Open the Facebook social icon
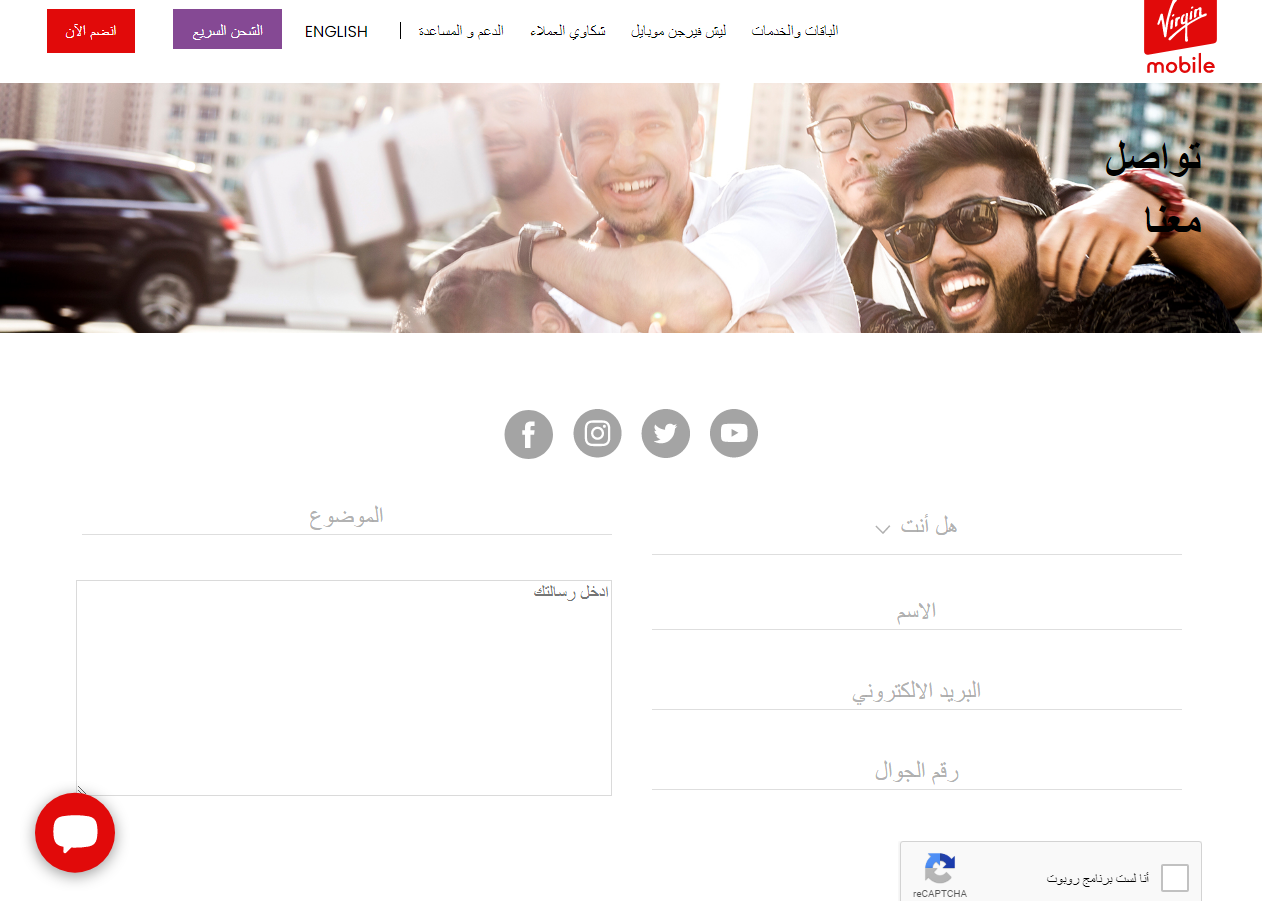 pos(529,434)
